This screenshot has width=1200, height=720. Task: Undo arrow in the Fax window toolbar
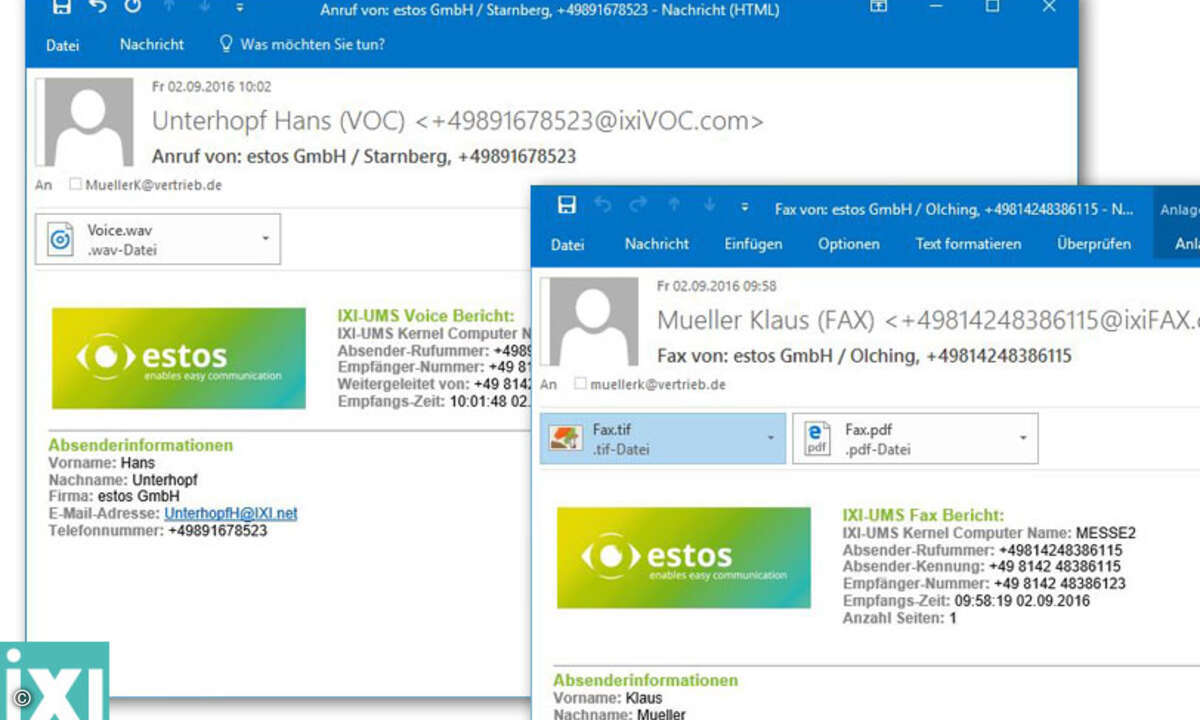click(x=602, y=206)
